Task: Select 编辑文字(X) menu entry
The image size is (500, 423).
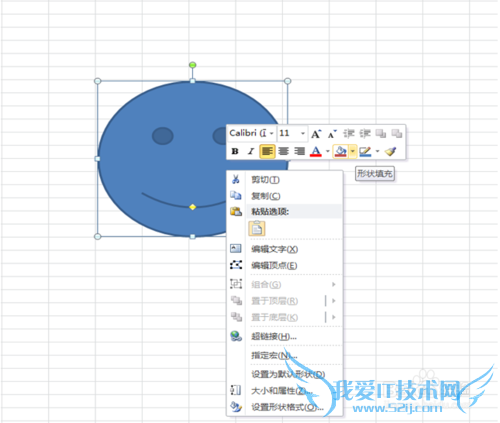Action: 284,249
